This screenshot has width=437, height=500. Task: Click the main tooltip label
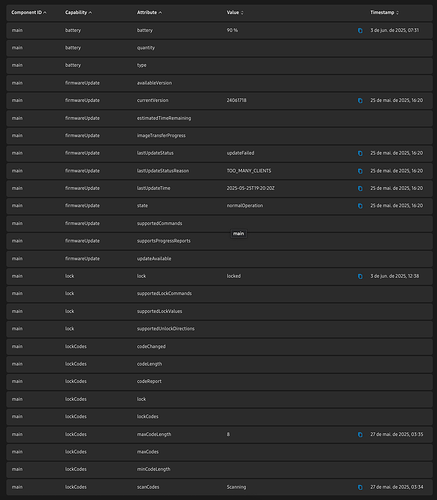(238, 234)
